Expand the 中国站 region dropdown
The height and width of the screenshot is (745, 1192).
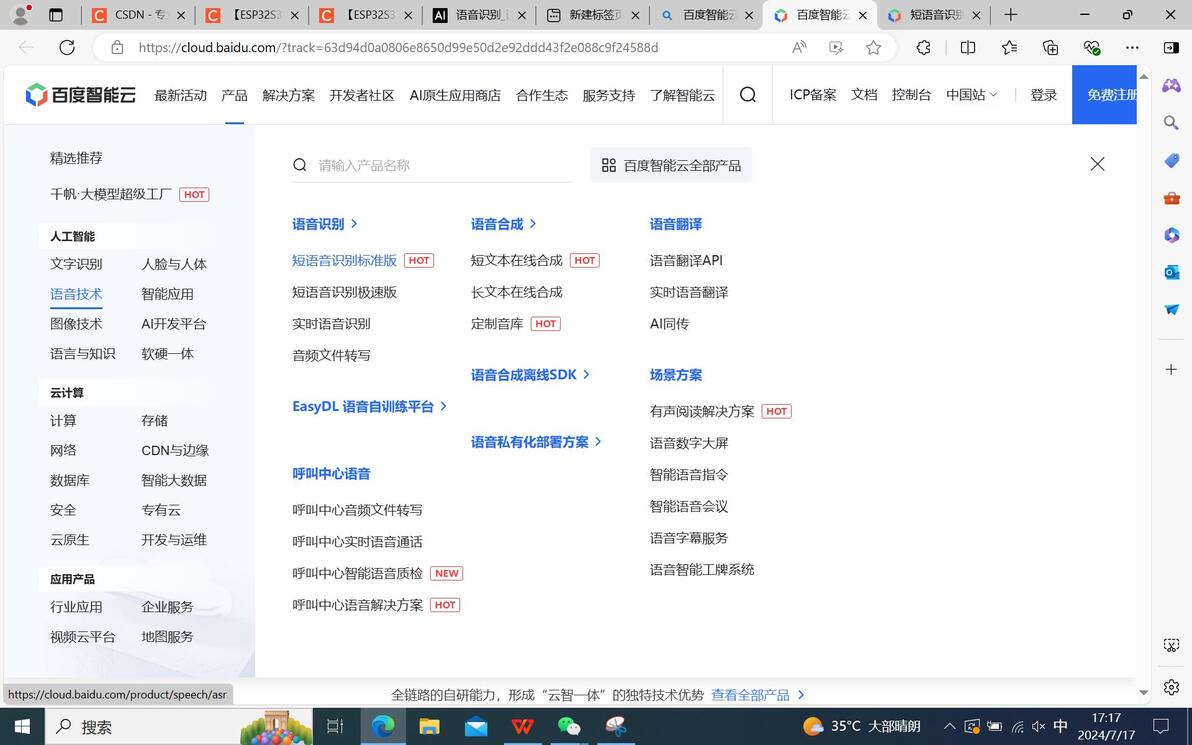(972, 95)
